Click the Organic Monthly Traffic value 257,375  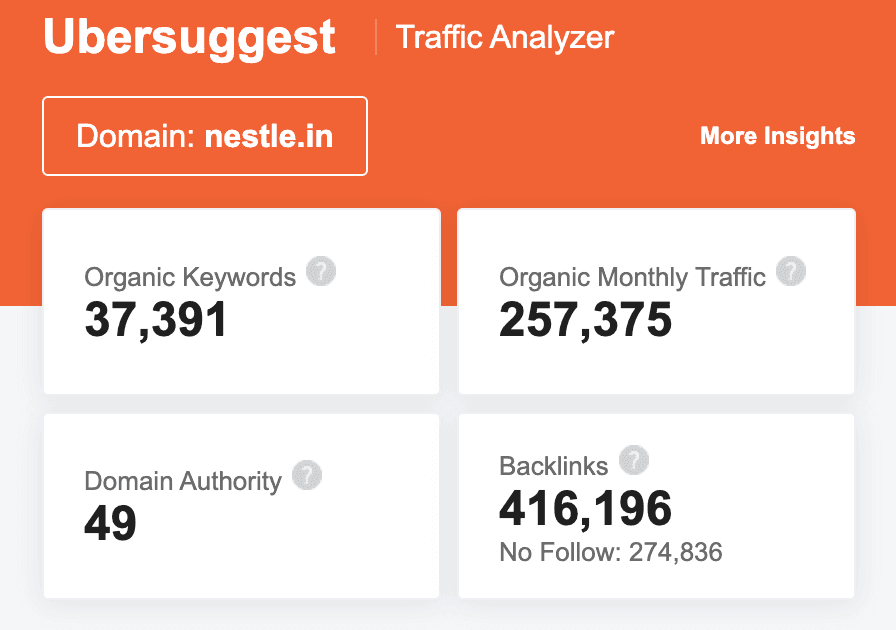[585, 320]
